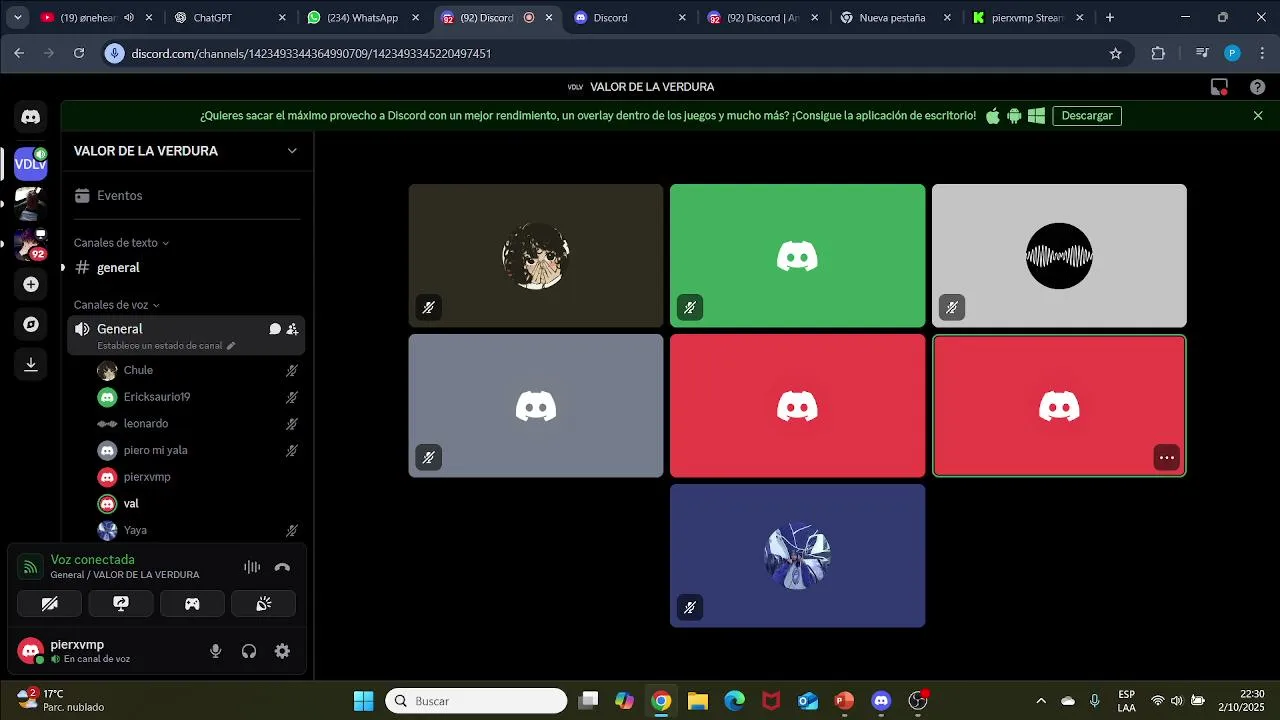Open the server with 92 notifications badge
Viewport: 1280px width, 720px height.
[x=31, y=243]
